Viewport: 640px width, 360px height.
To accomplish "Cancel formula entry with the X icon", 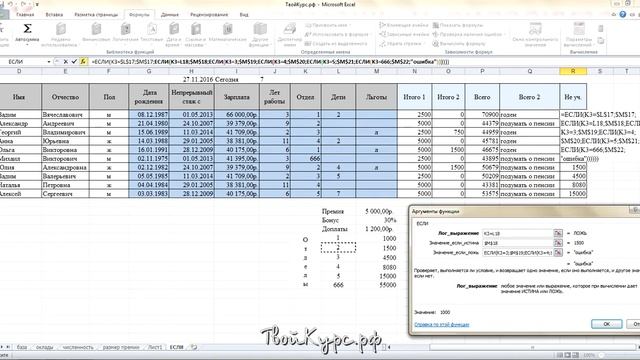I will point(65,62).
